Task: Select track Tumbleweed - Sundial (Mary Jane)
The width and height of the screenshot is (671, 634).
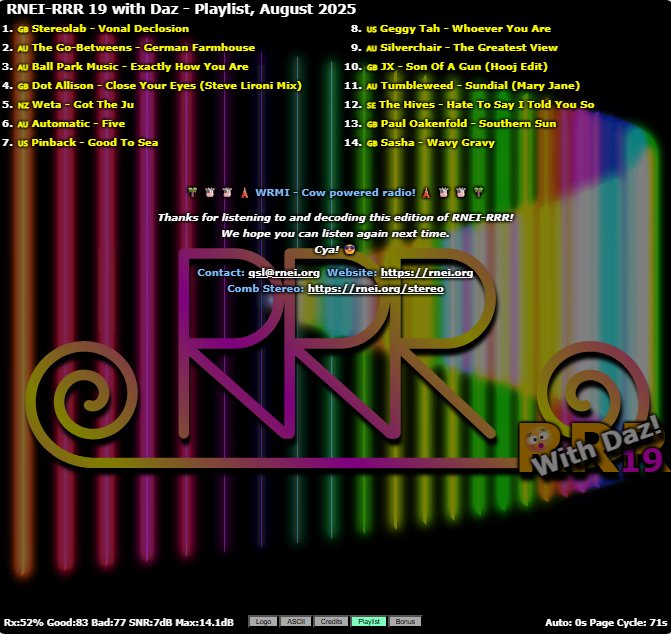Action: pos(480,86)
